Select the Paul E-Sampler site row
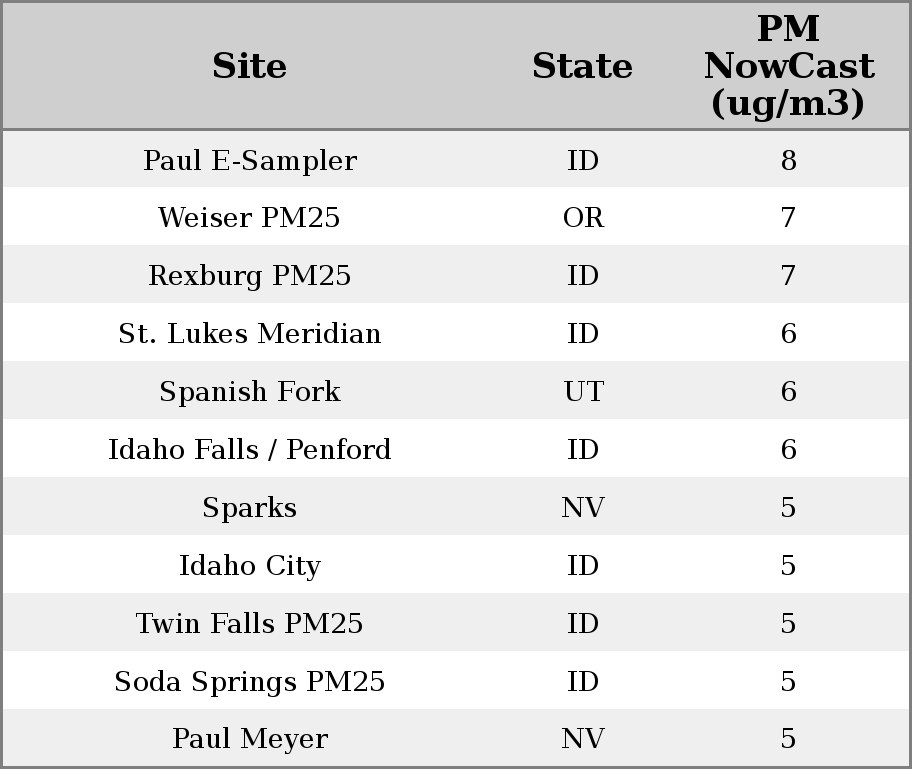 pyautogui.click(x=249, y=161)
